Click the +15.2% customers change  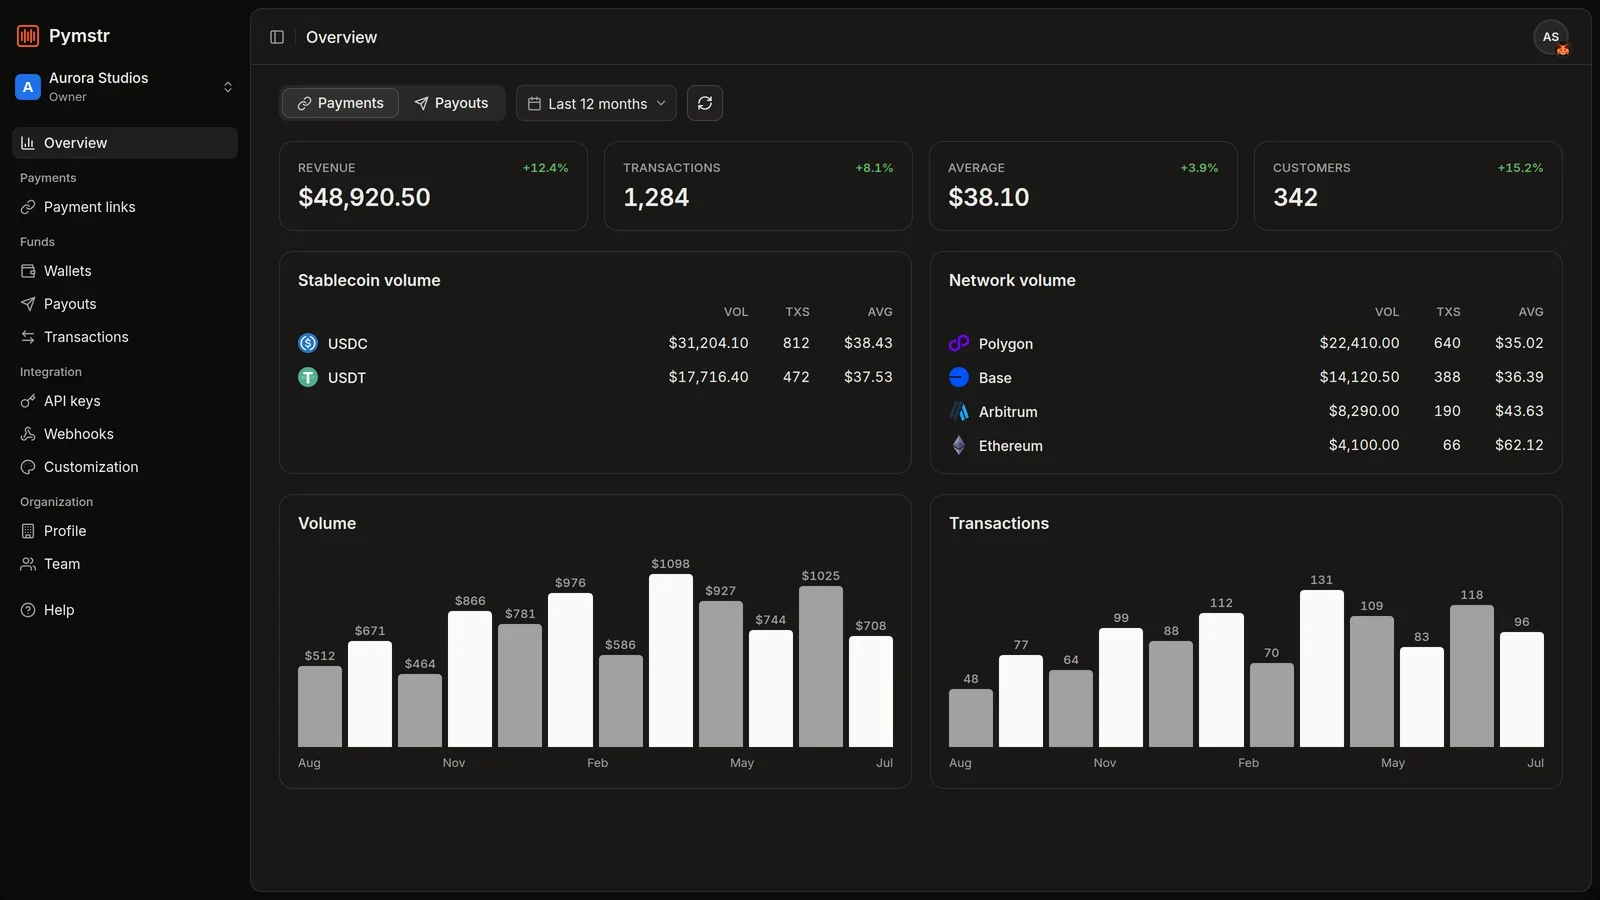point(1520,168)
